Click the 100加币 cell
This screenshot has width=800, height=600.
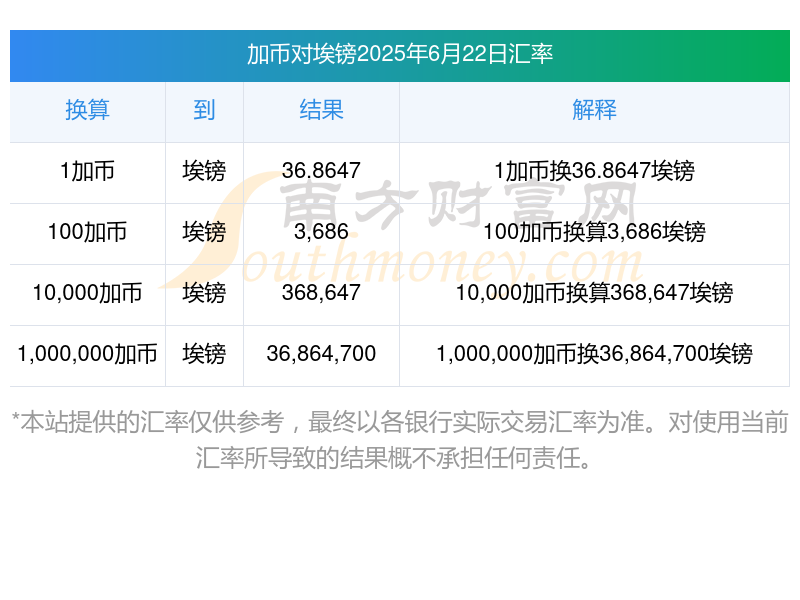coord(87,232)
